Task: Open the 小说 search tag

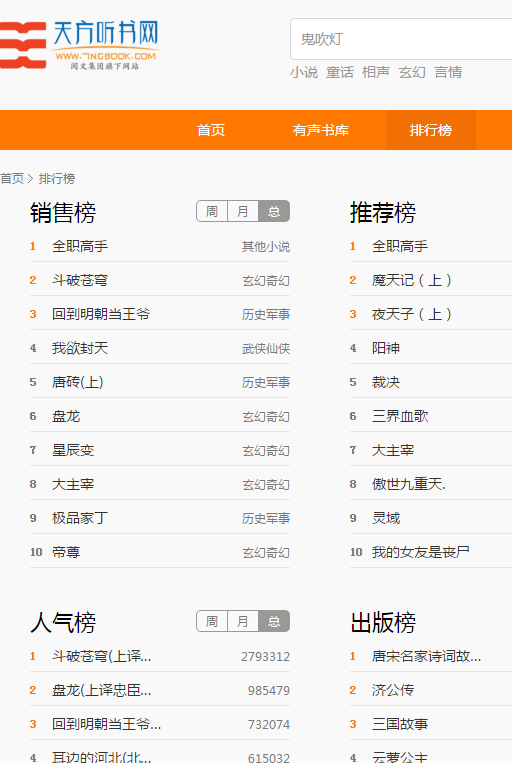Action: (304, 73)
